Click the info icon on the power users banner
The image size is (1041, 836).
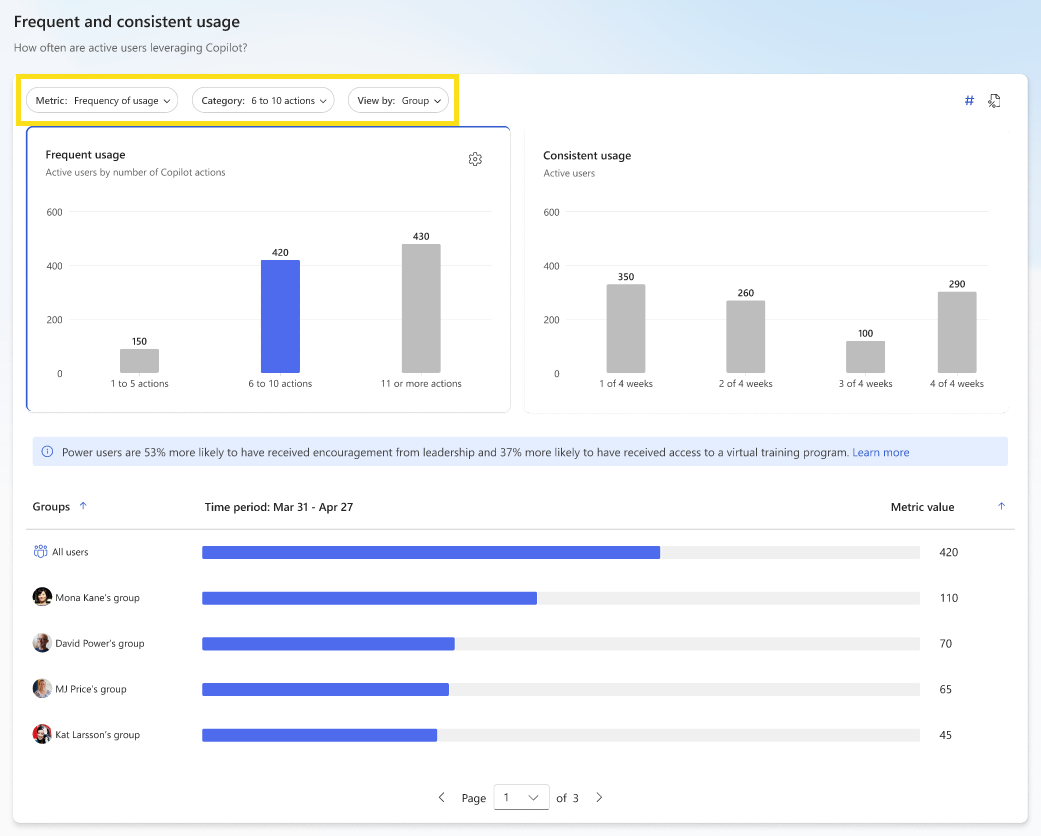click(45, 451)
